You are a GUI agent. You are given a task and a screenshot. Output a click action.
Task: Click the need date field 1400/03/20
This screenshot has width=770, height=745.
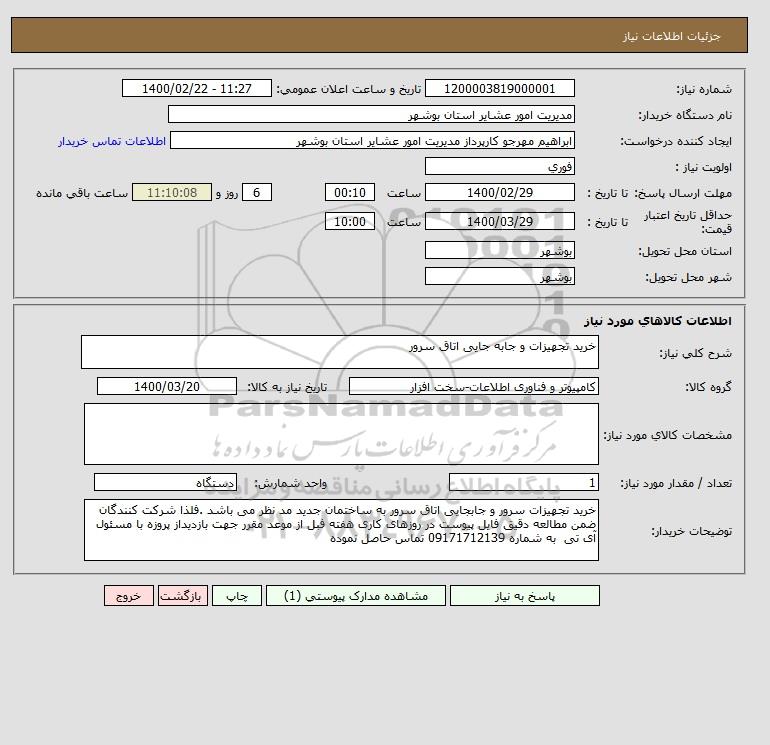point(167,386)
